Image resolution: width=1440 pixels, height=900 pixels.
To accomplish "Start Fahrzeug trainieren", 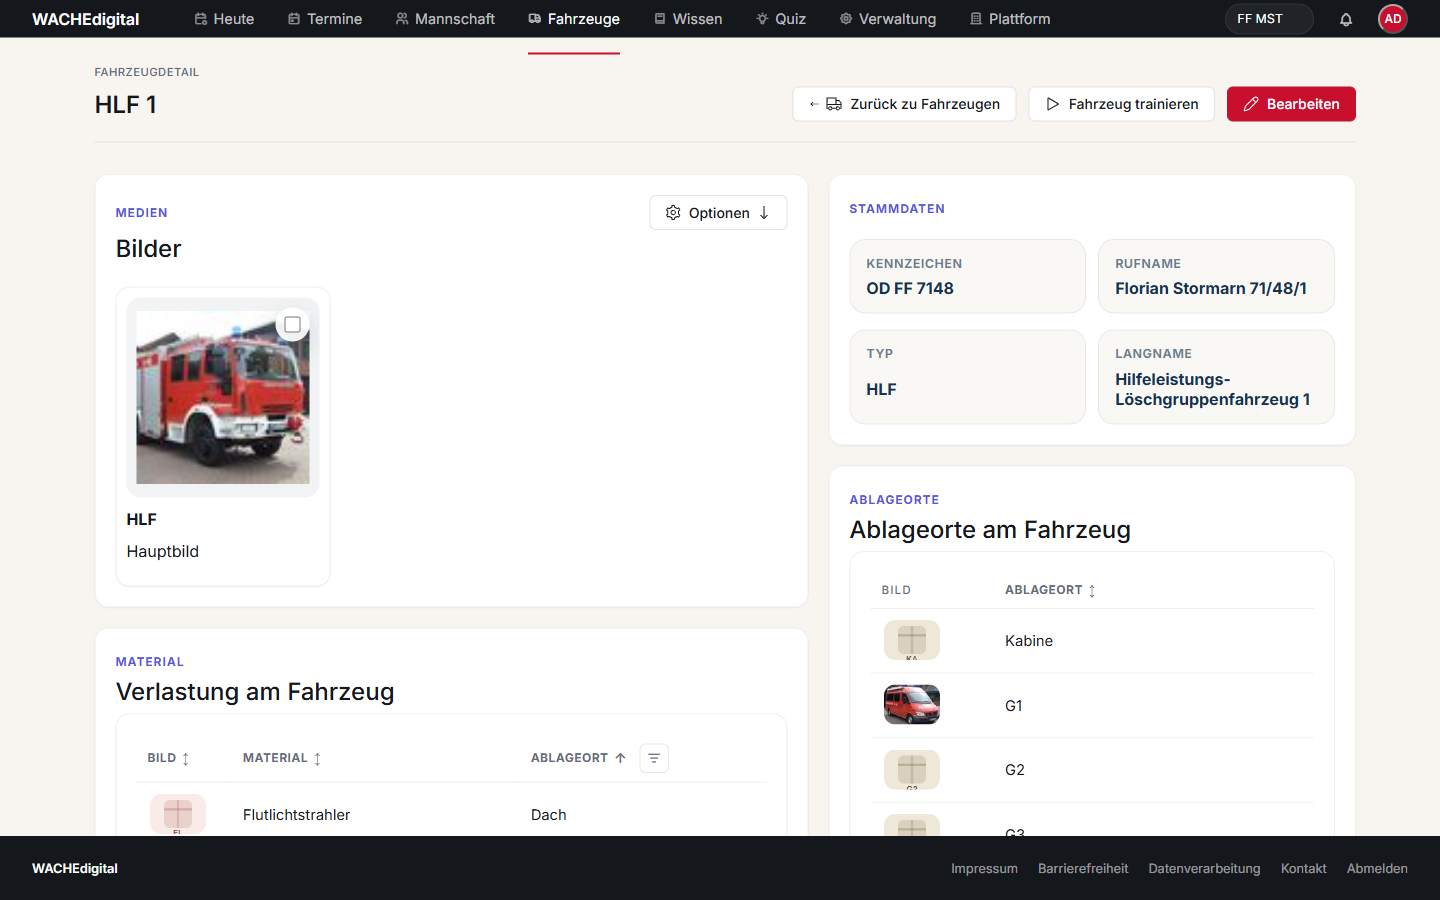I will [x=1121, y=104].
